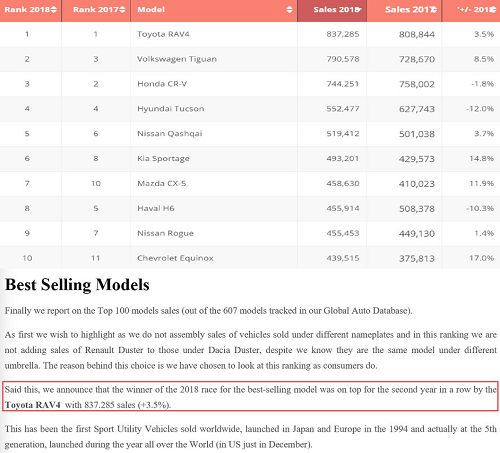Click the Haval H6 model name

point(156,208)
